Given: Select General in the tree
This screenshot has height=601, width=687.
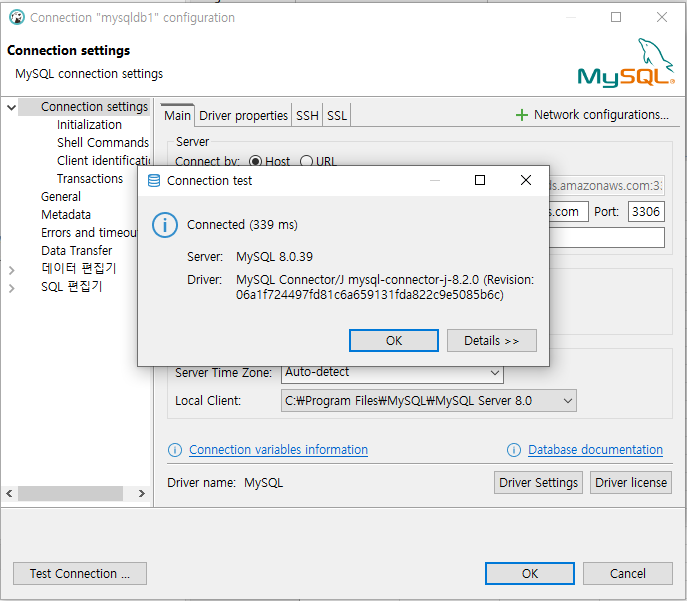Looking at the screenshot, I should (61, 197).
